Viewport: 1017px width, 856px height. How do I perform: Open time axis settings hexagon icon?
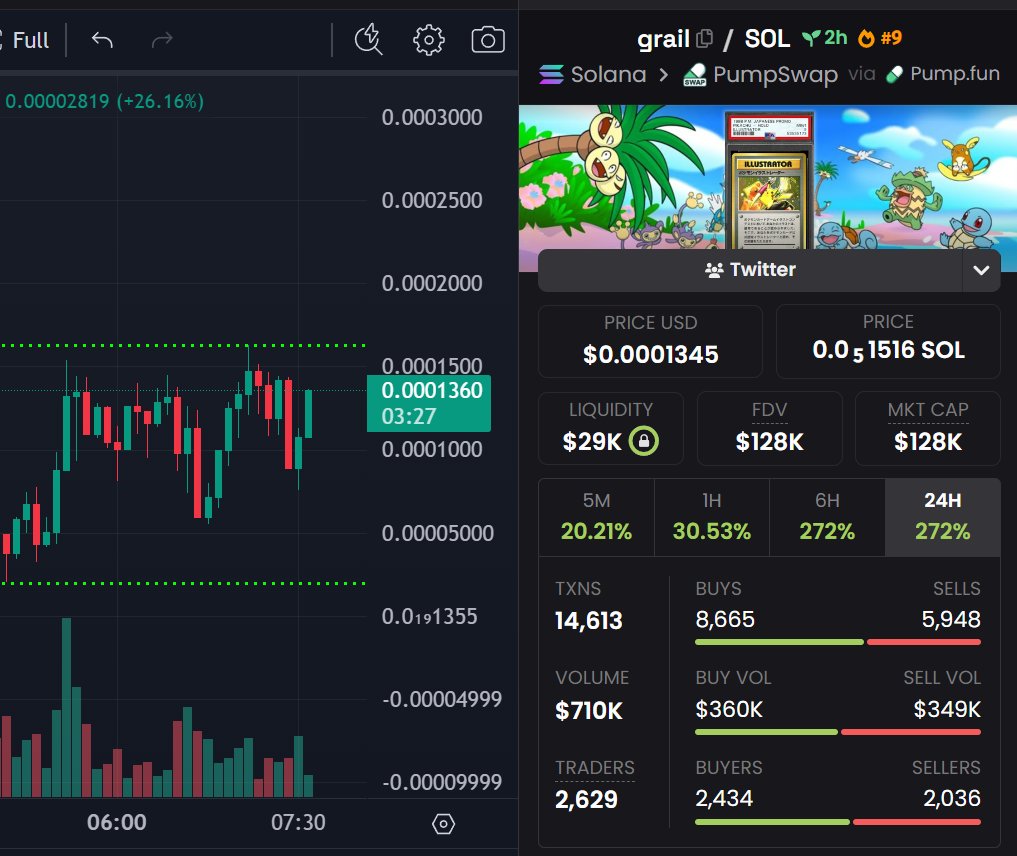[444, 824]
